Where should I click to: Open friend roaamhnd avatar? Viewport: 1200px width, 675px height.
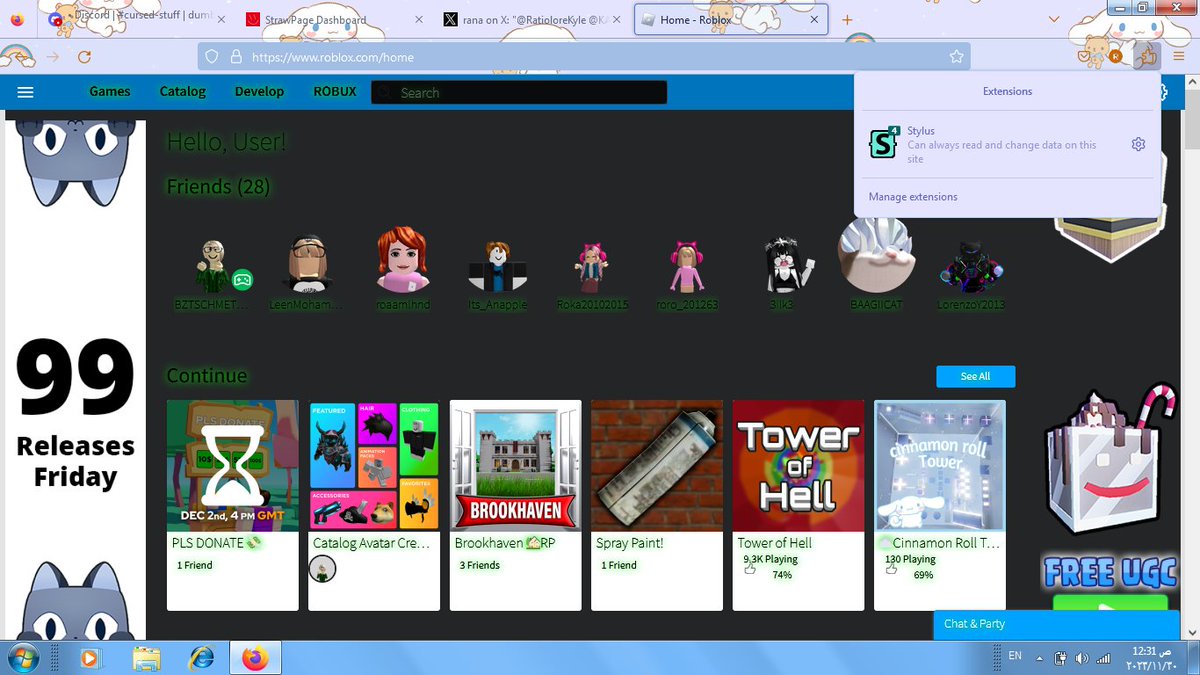(404, 261)
